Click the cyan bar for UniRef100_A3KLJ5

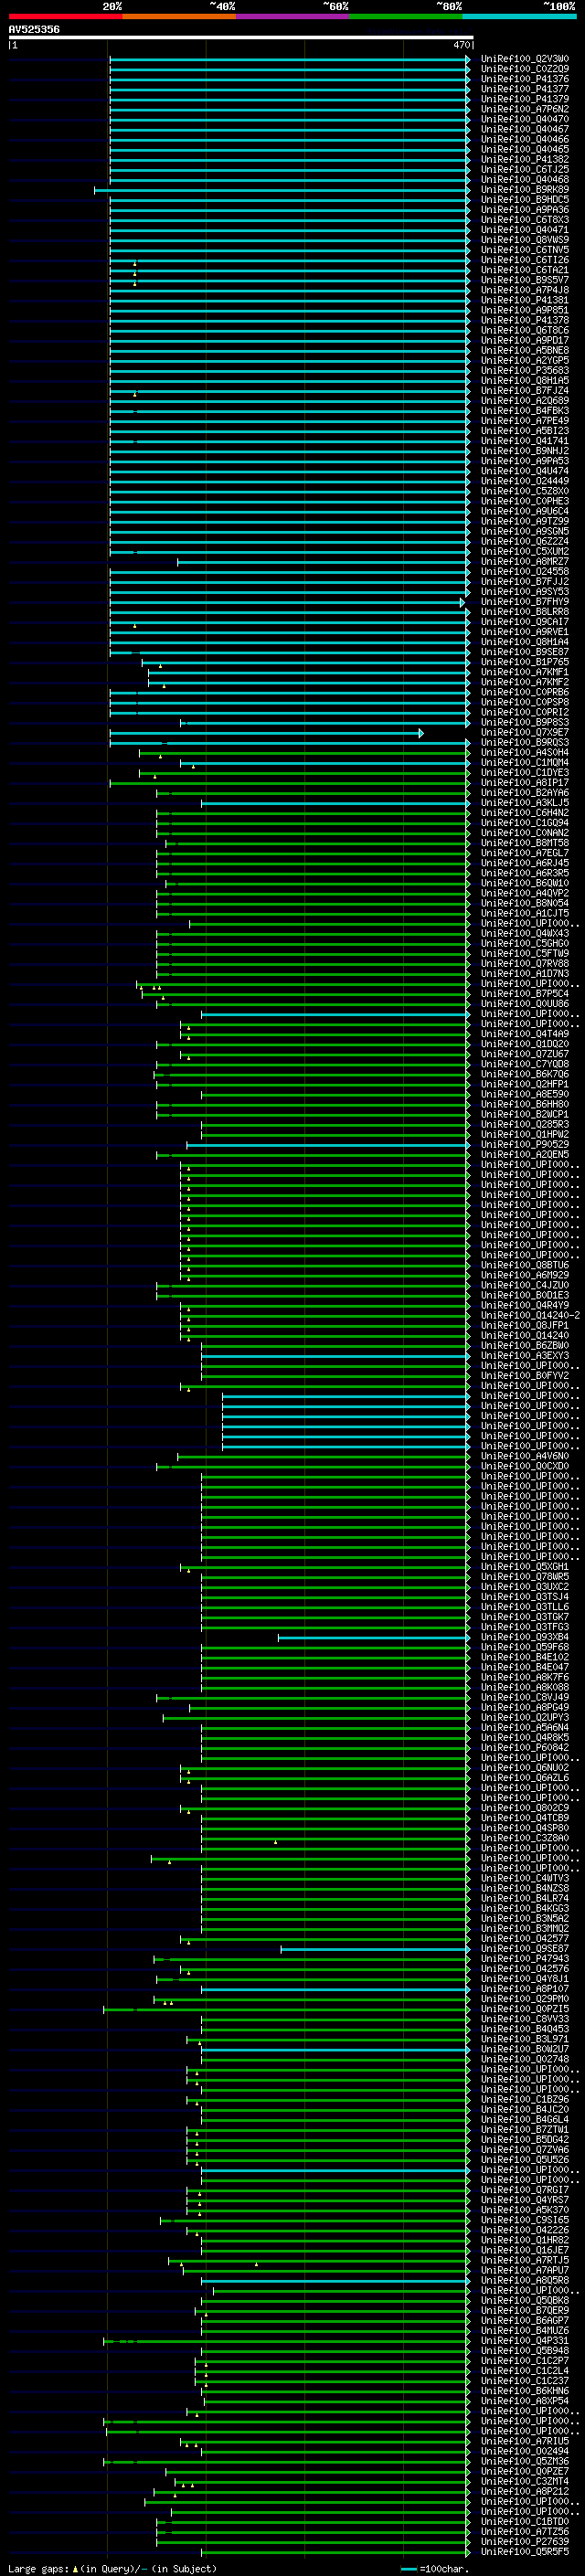point(335,803)
